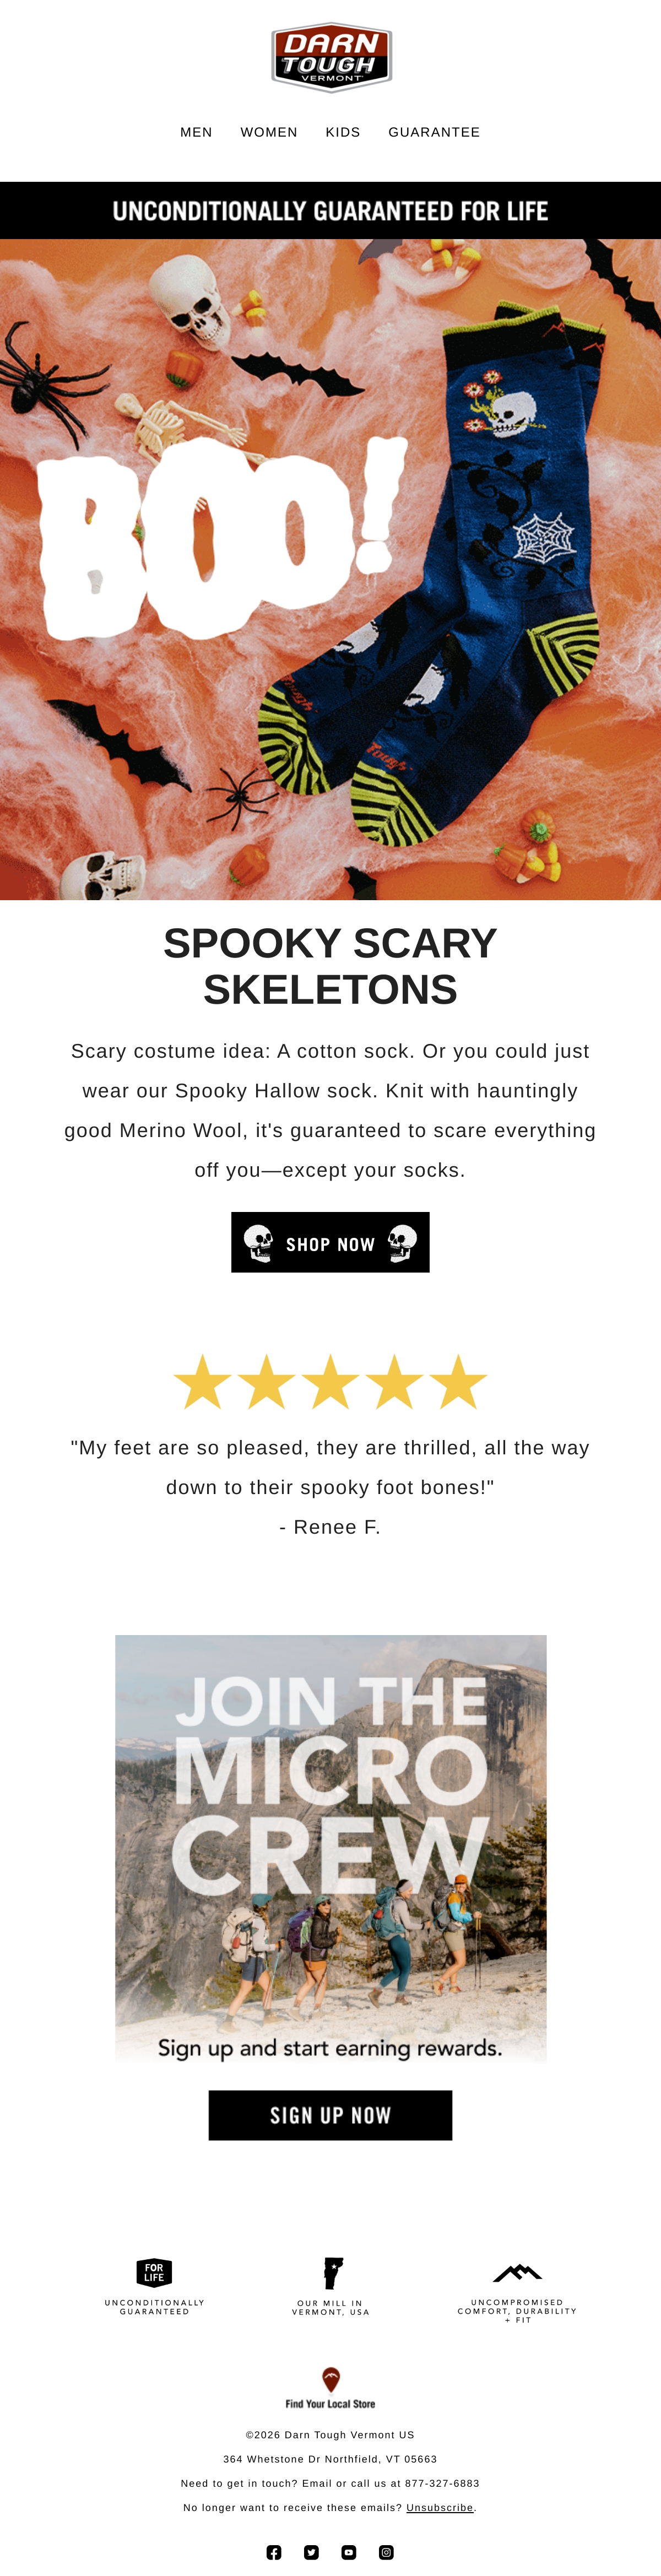Click the five gold stars rating
This screenshot has height=2576, width=661.
(330, 1382)
